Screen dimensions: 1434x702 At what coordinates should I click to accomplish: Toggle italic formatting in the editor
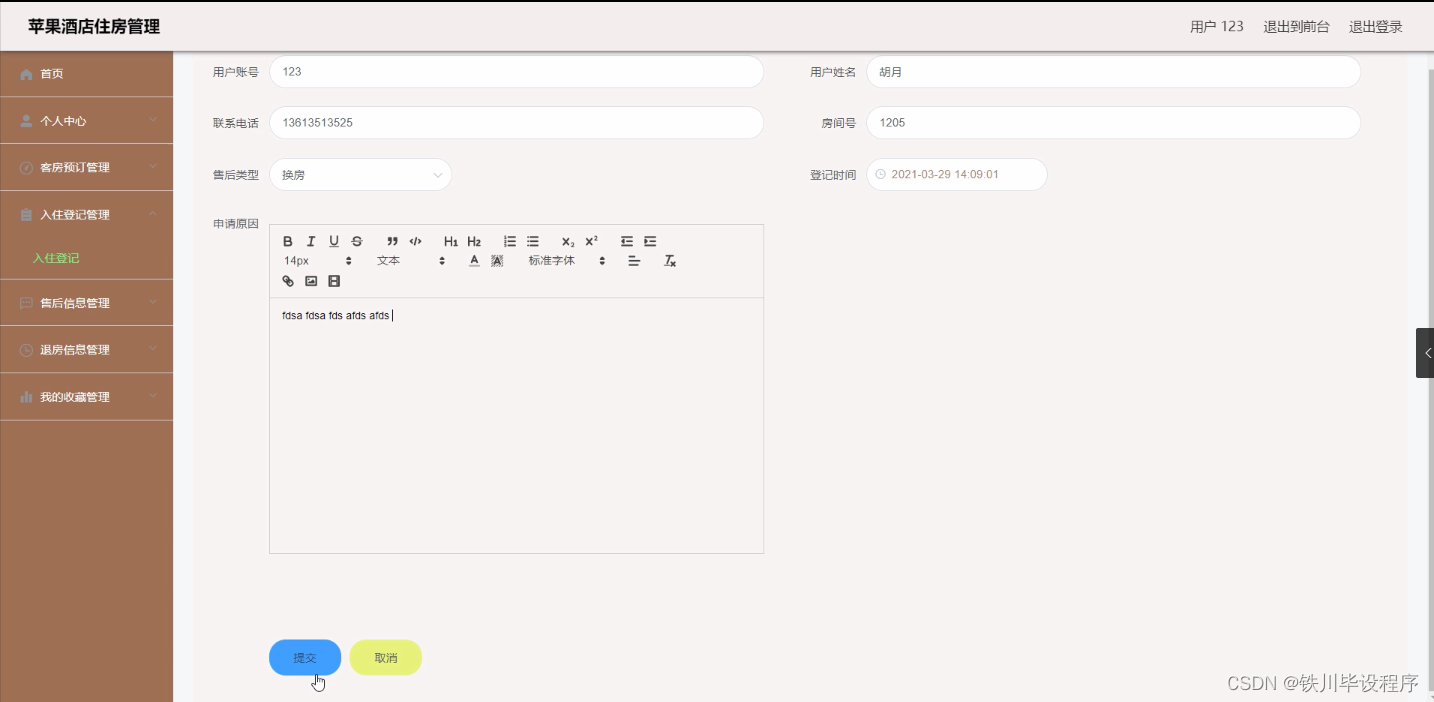(311, 241)
